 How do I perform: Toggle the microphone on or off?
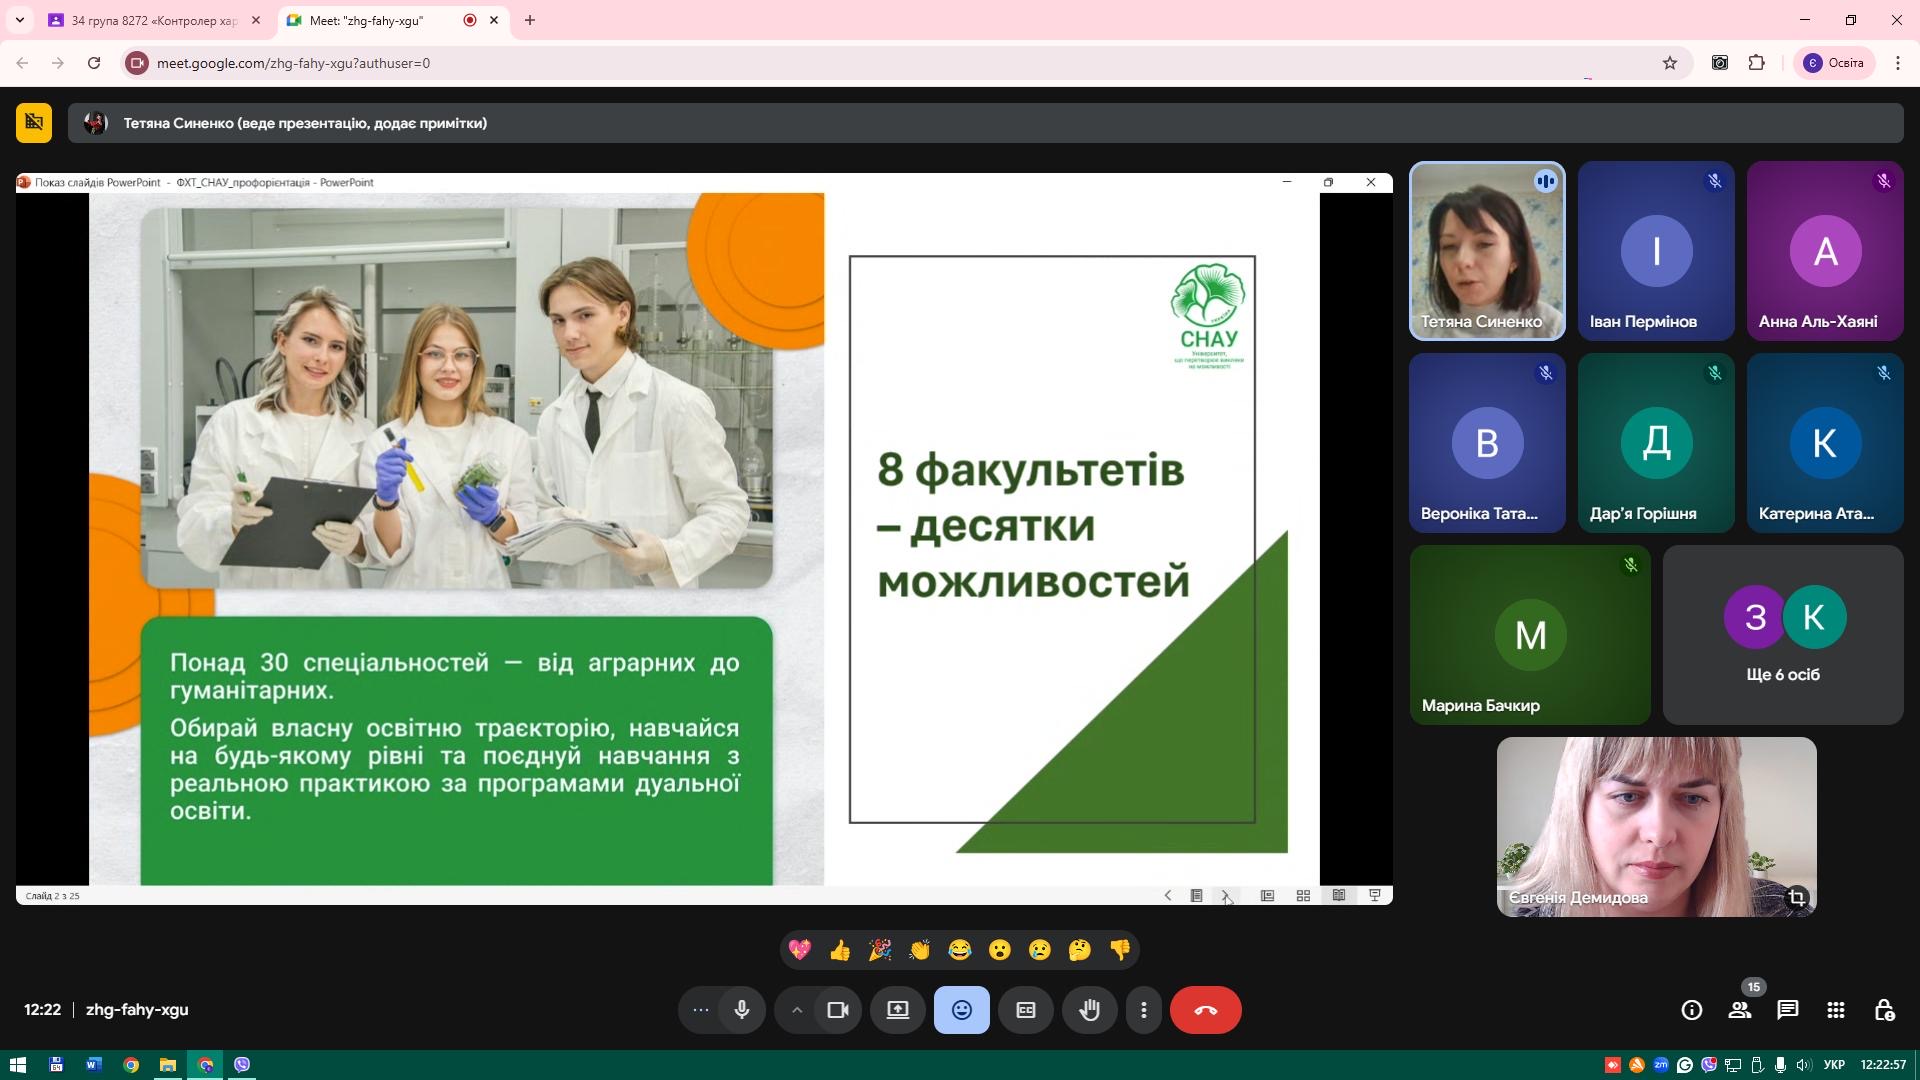pos(741,1010)
